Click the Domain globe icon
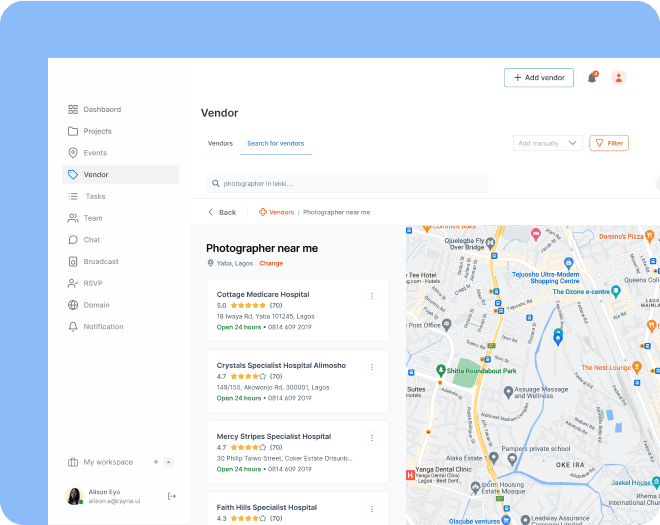This screenshot has width=660, height=525. click(73, 305)
